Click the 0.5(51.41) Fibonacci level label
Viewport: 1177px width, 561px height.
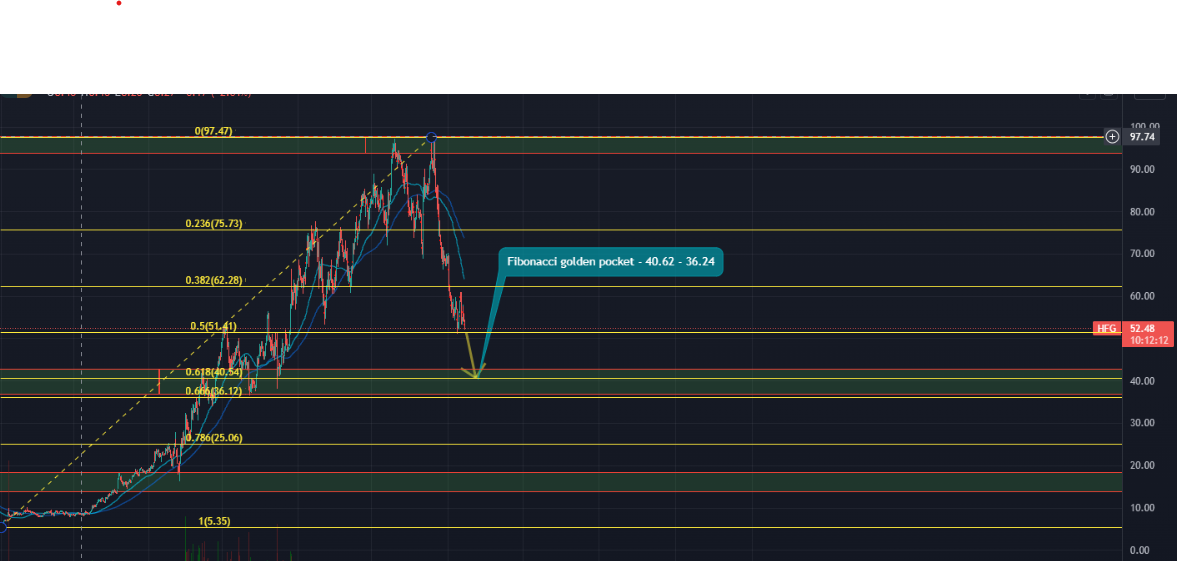(213, 326)
